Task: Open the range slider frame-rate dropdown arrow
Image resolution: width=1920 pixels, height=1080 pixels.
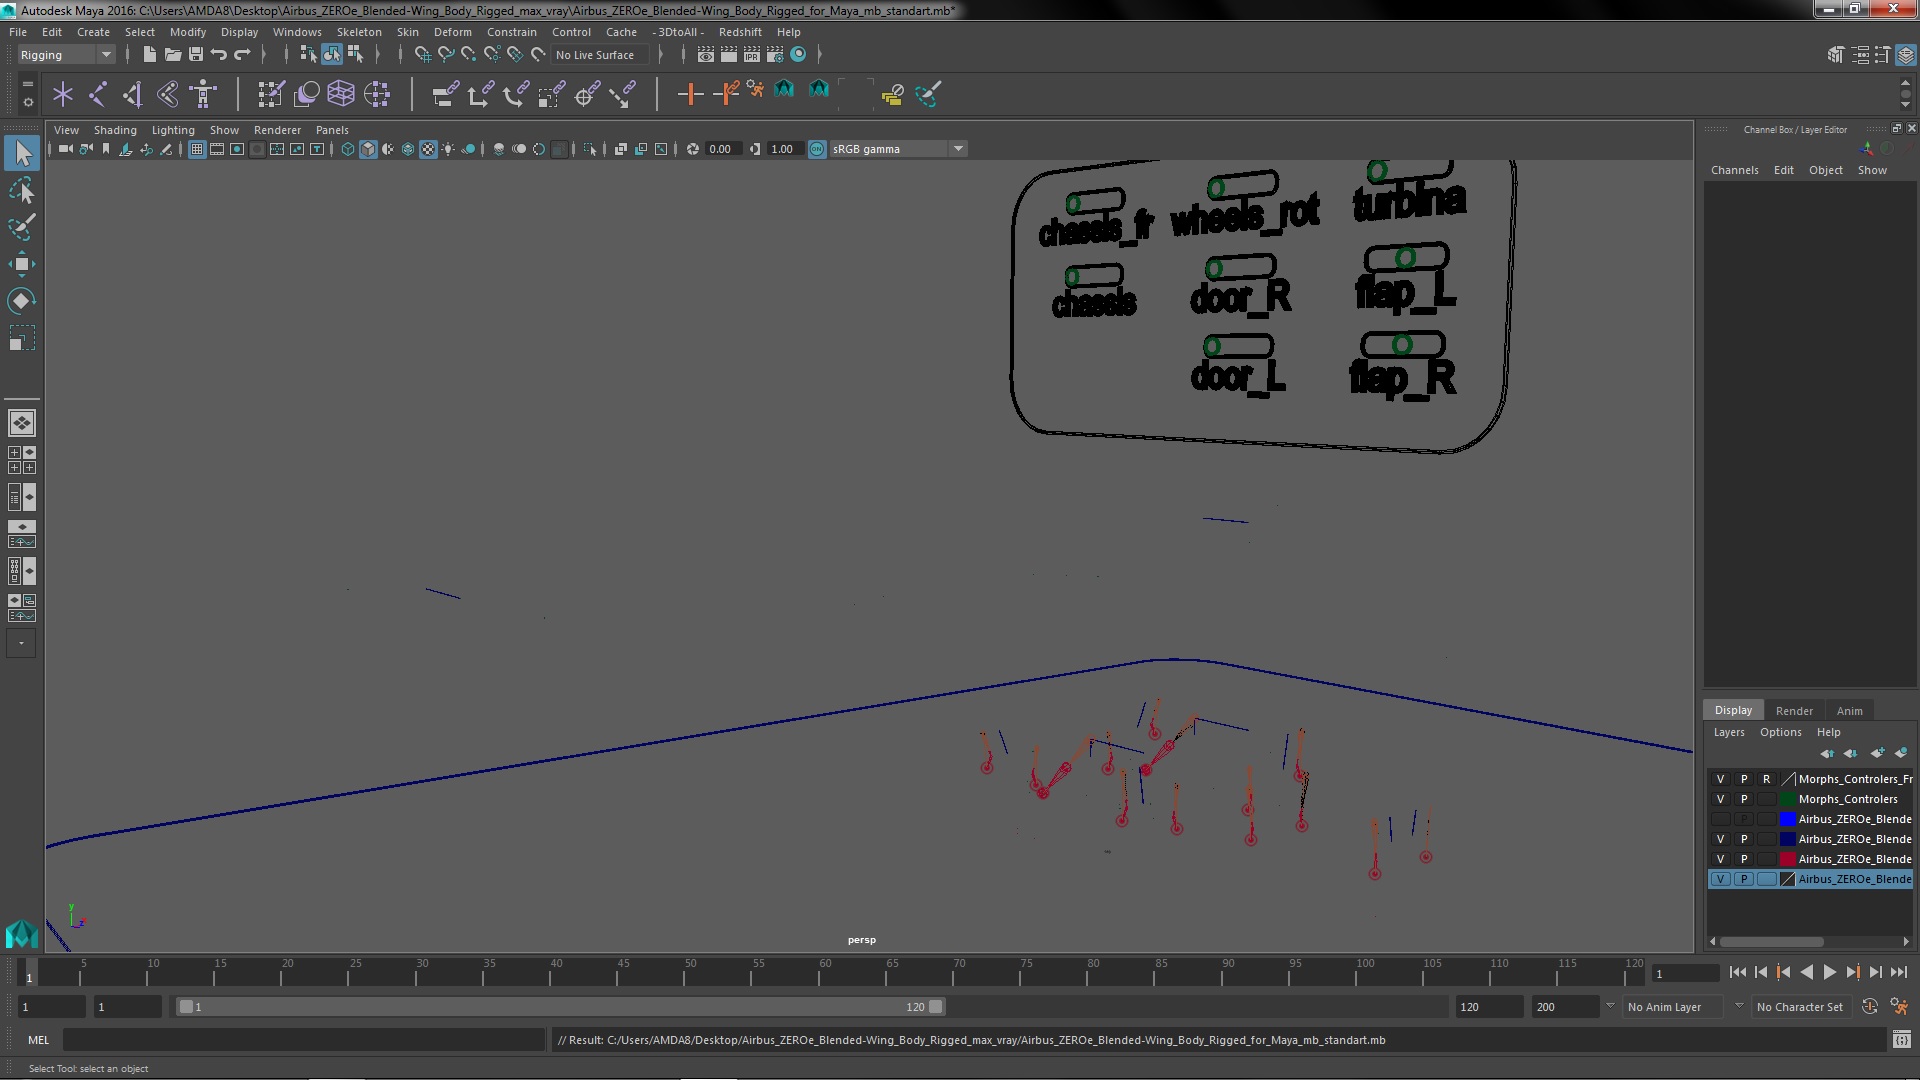Action: click(x=1609, y=1006)
